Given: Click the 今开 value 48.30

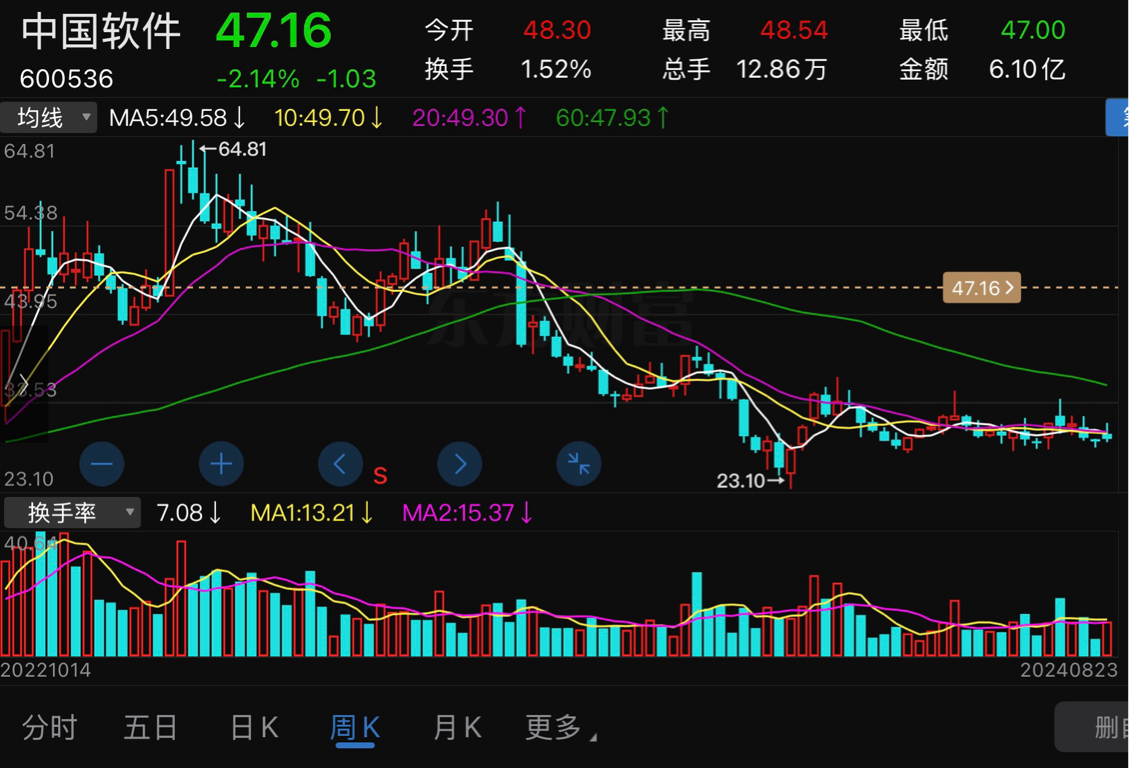Looking at the screenshot, I should click(557, 30).
